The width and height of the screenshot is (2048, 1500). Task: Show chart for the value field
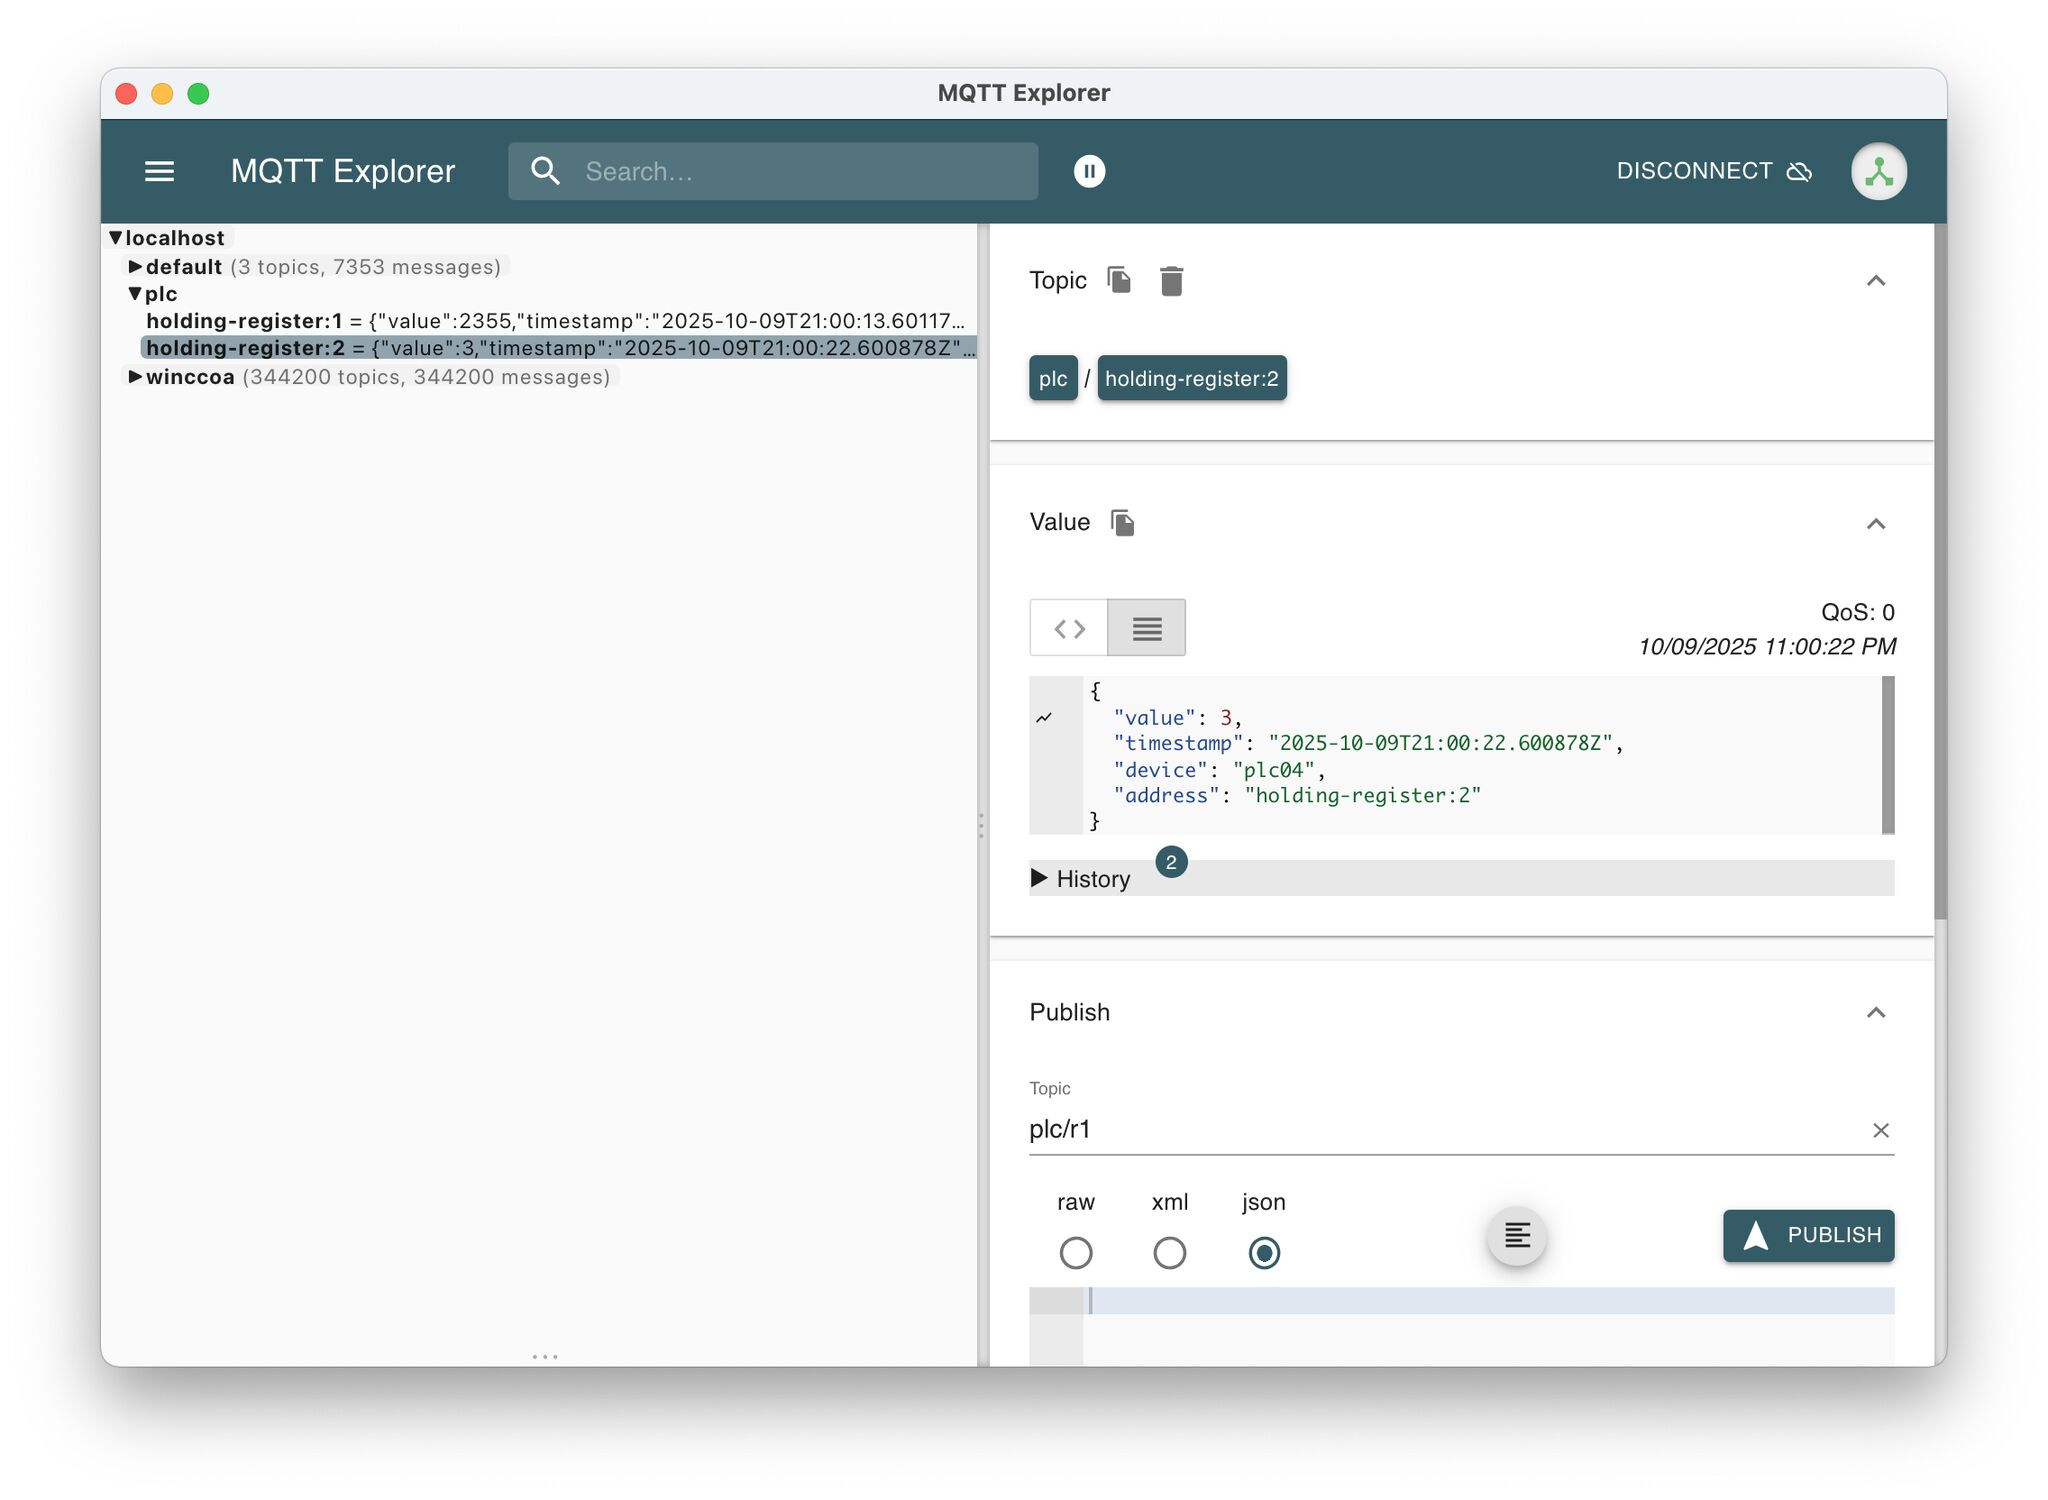(x=1044, y=718)
